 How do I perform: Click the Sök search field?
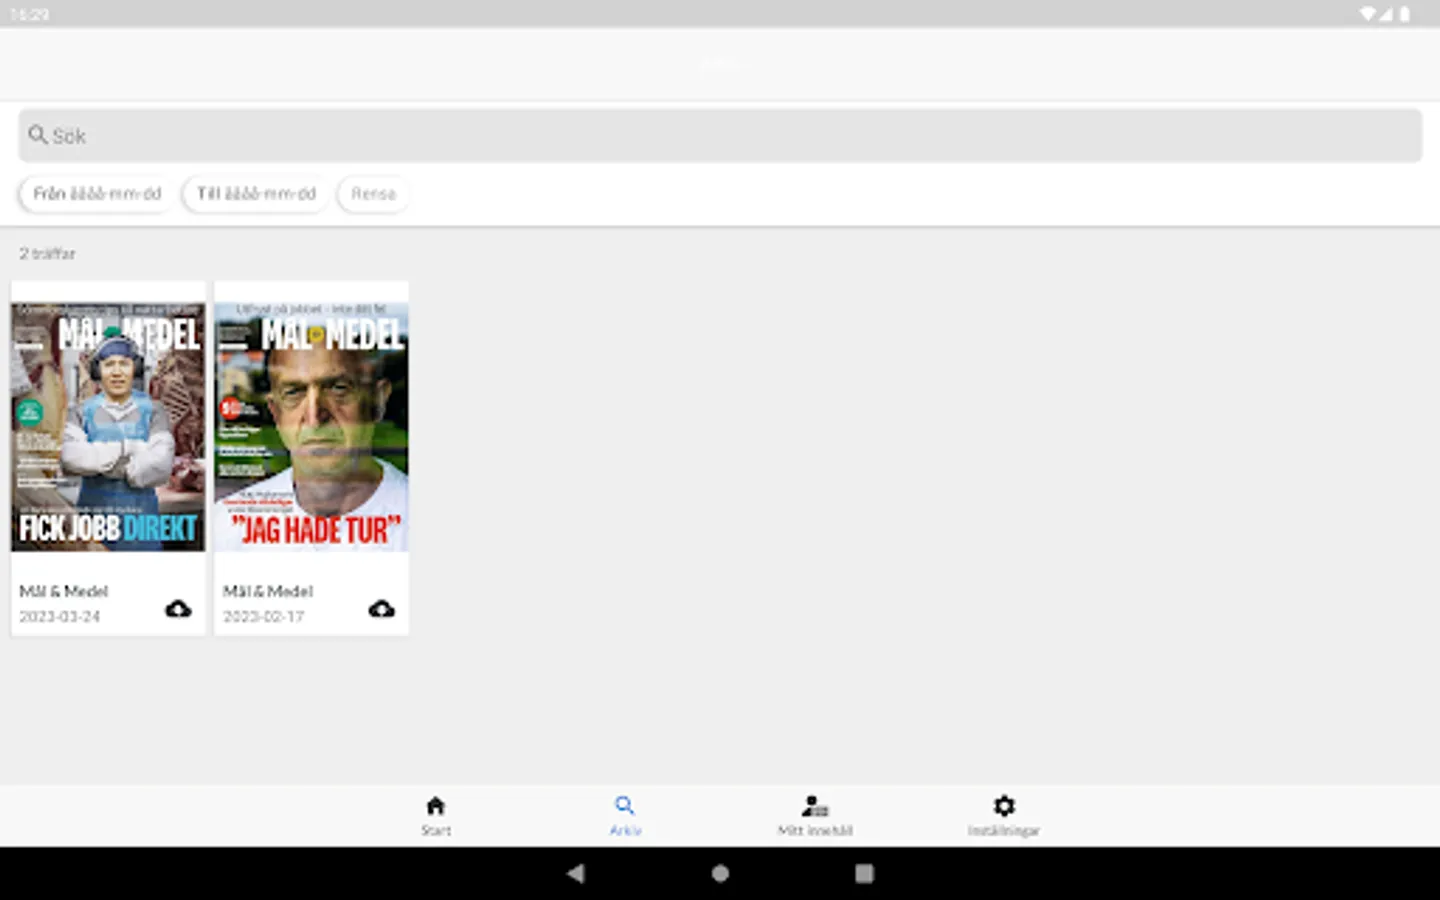[720, 135]
